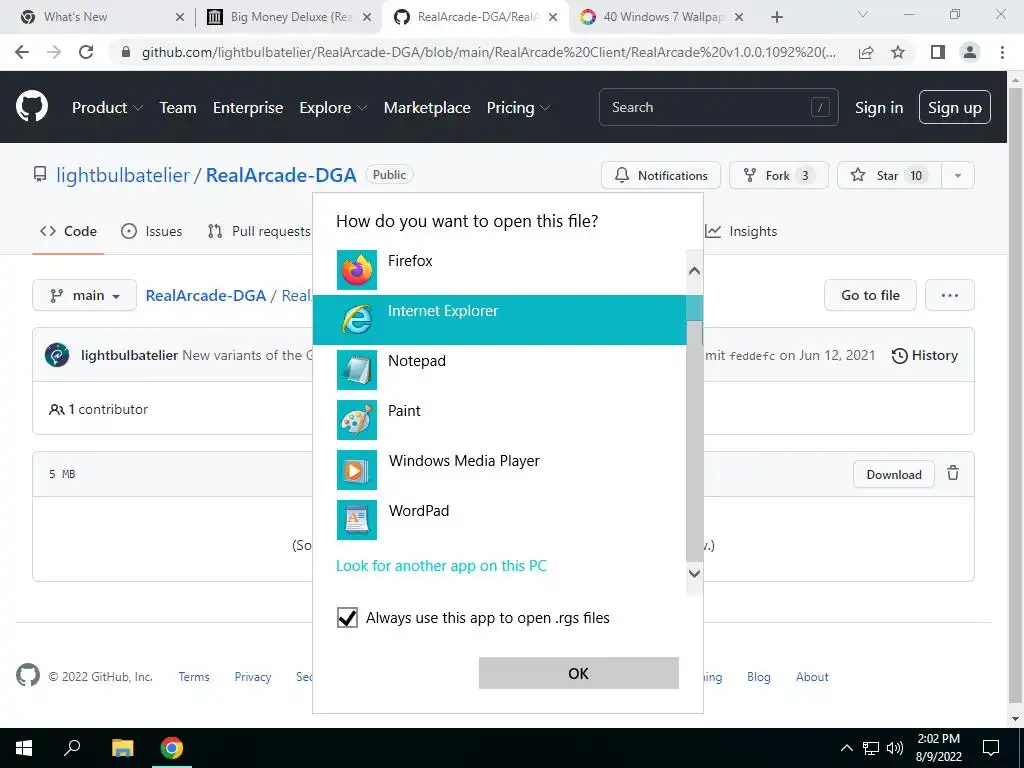Click the trash delete file icon
The image size is (1024, 768).
tap(953, 473)
